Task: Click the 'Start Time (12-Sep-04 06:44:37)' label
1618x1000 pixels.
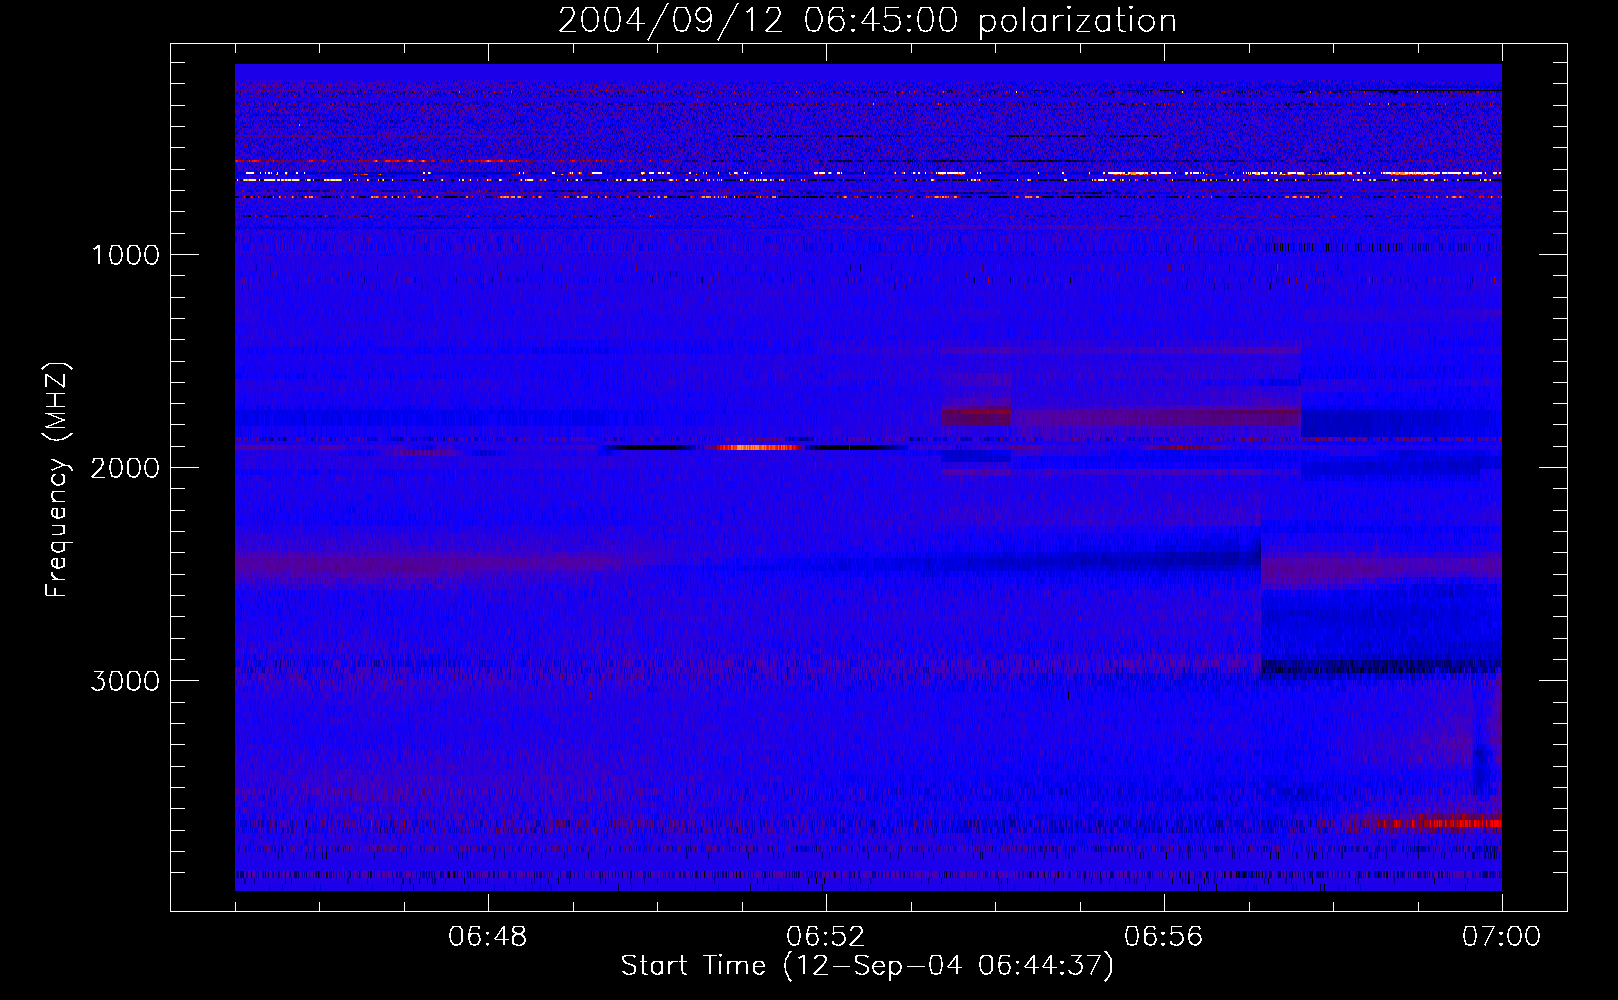Action: click(867, 966)
